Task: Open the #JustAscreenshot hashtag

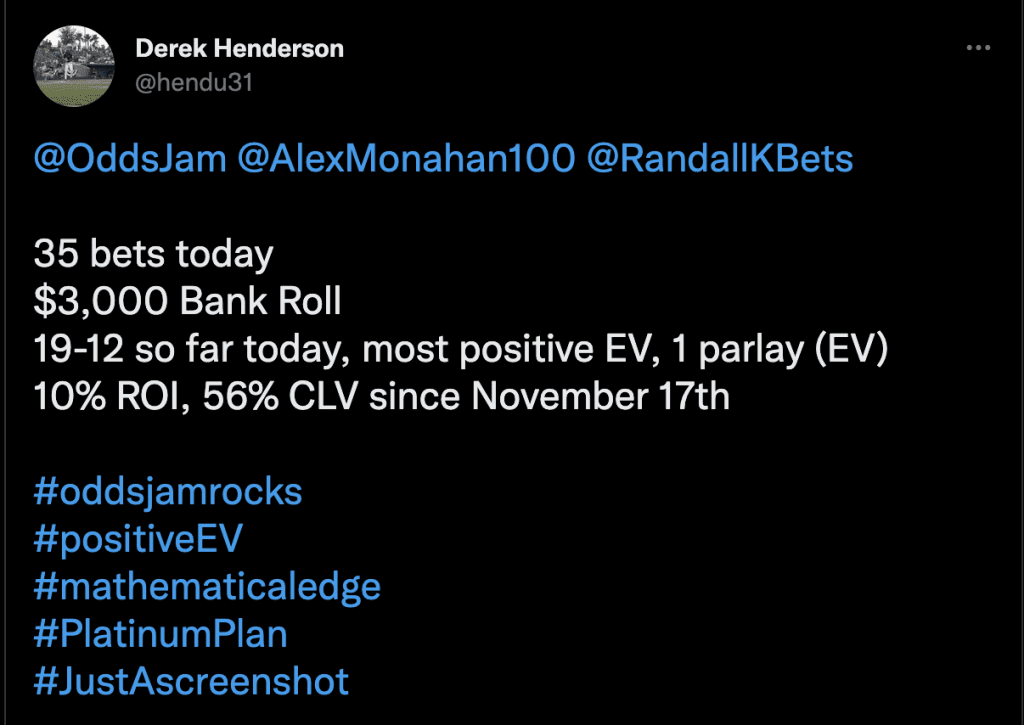Action: tap(191, 682)
